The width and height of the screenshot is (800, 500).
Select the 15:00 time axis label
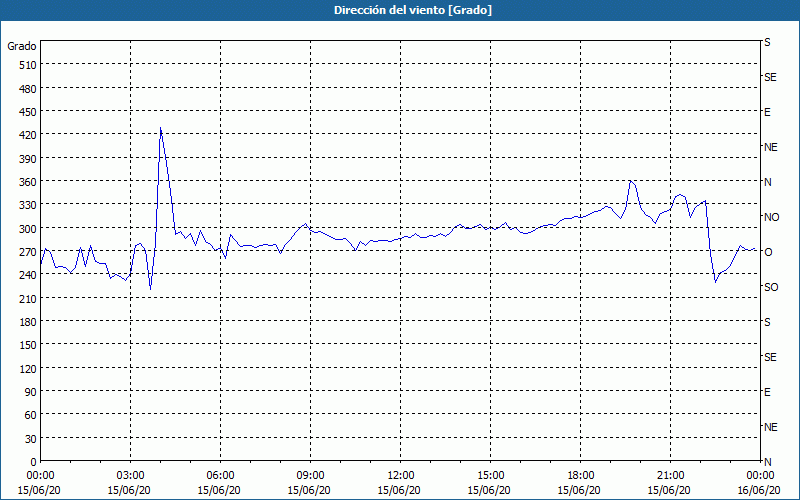(490, 476)
